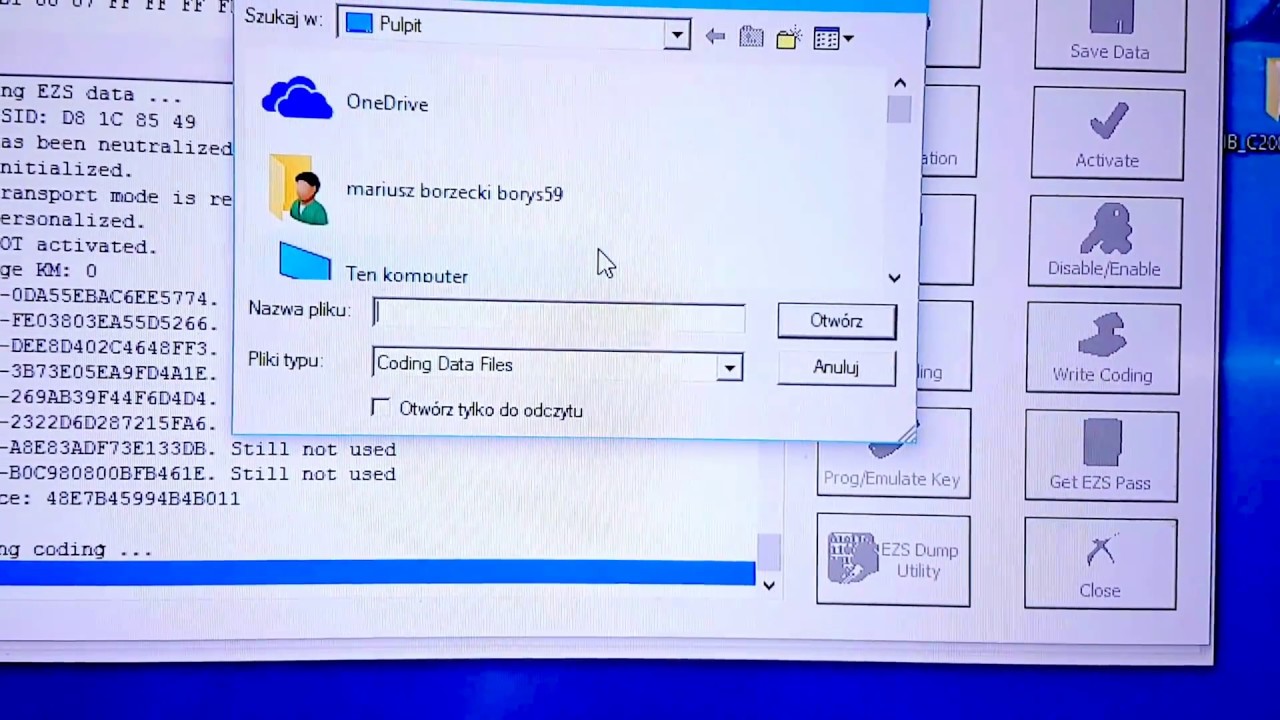Open the EZS Dump Utility
This screenshot has height=720, width=1280.
893,560
